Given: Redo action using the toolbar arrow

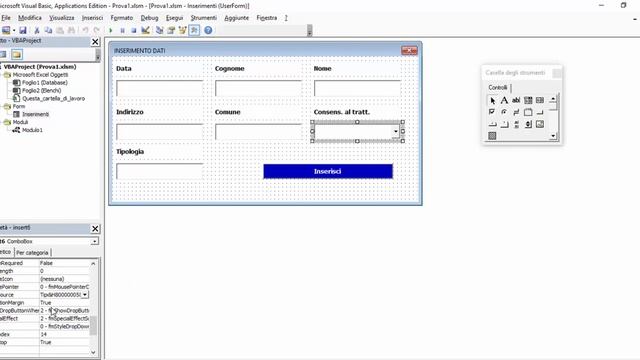Looking at the screenshot, I should tap(97, 30).
